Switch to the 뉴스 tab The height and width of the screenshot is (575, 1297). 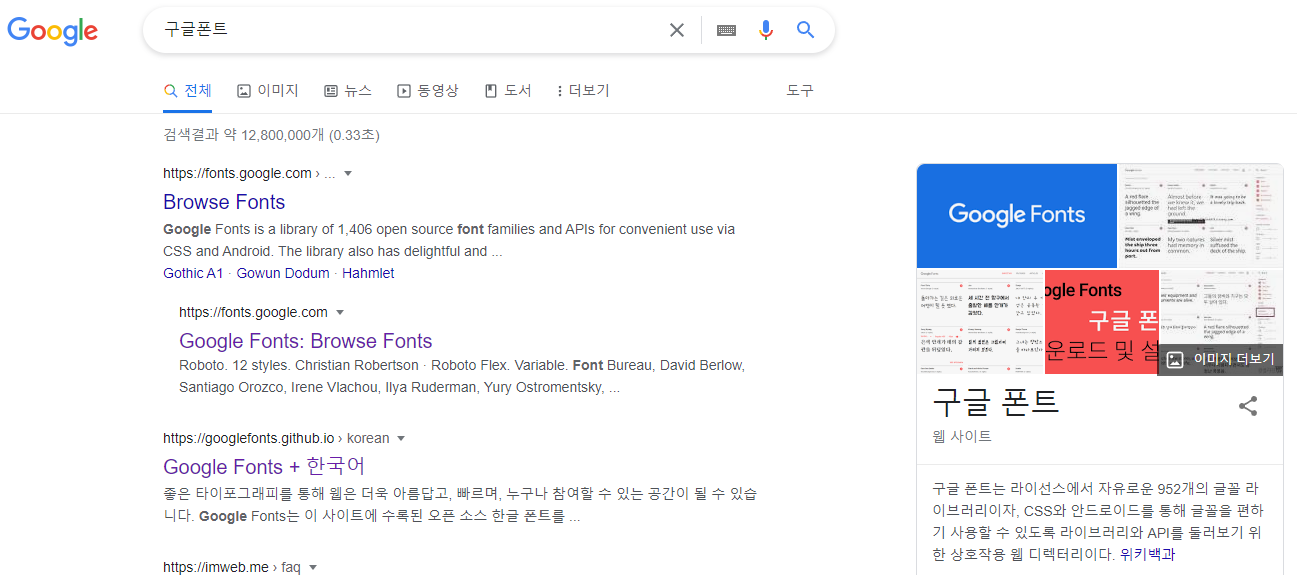tap(348, 91)
